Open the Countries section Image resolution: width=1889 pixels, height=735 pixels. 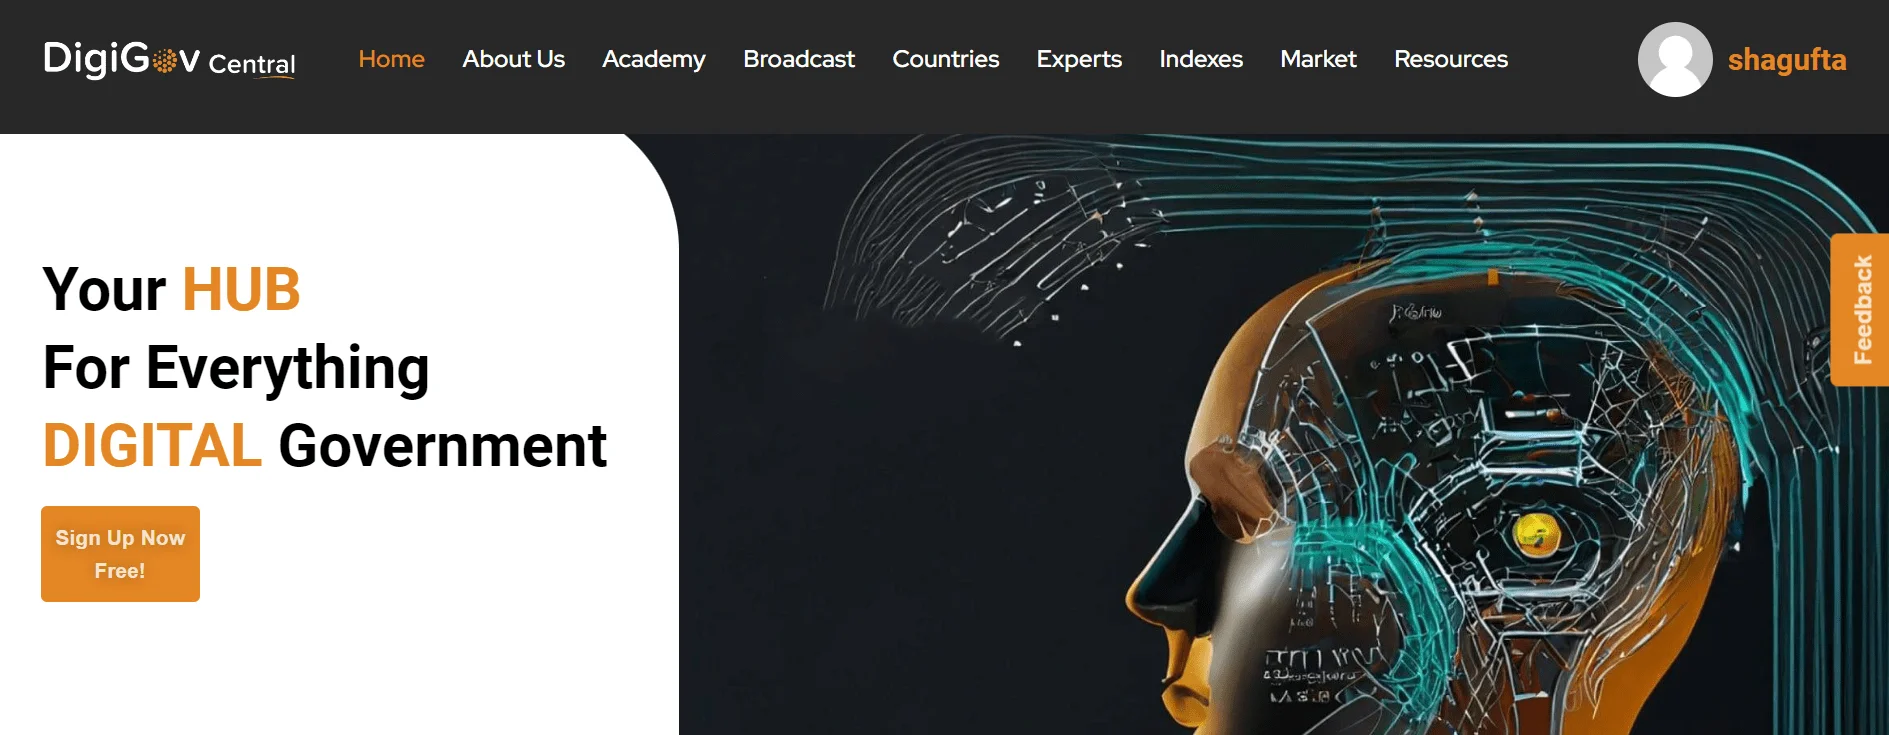945,59
